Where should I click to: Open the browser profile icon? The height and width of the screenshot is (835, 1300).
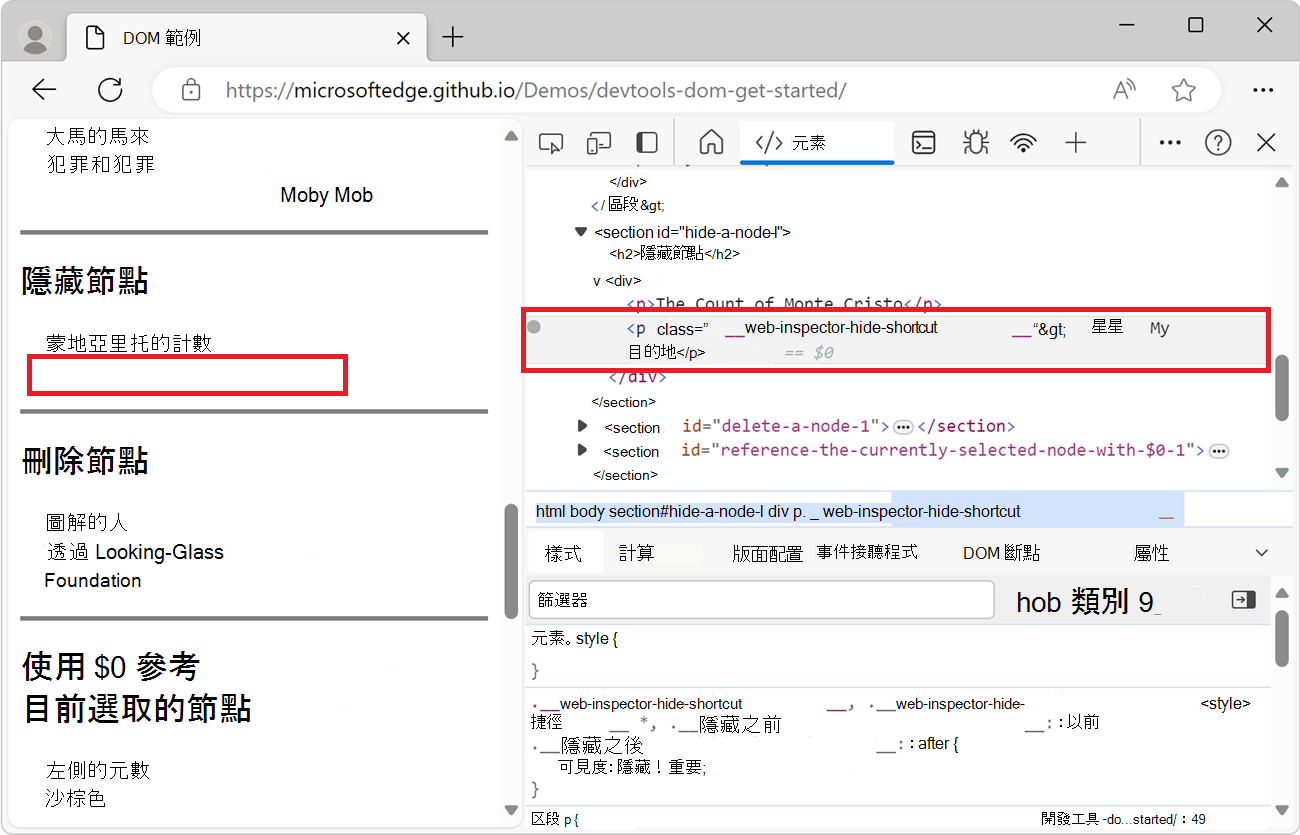click(x=36, y=38)
